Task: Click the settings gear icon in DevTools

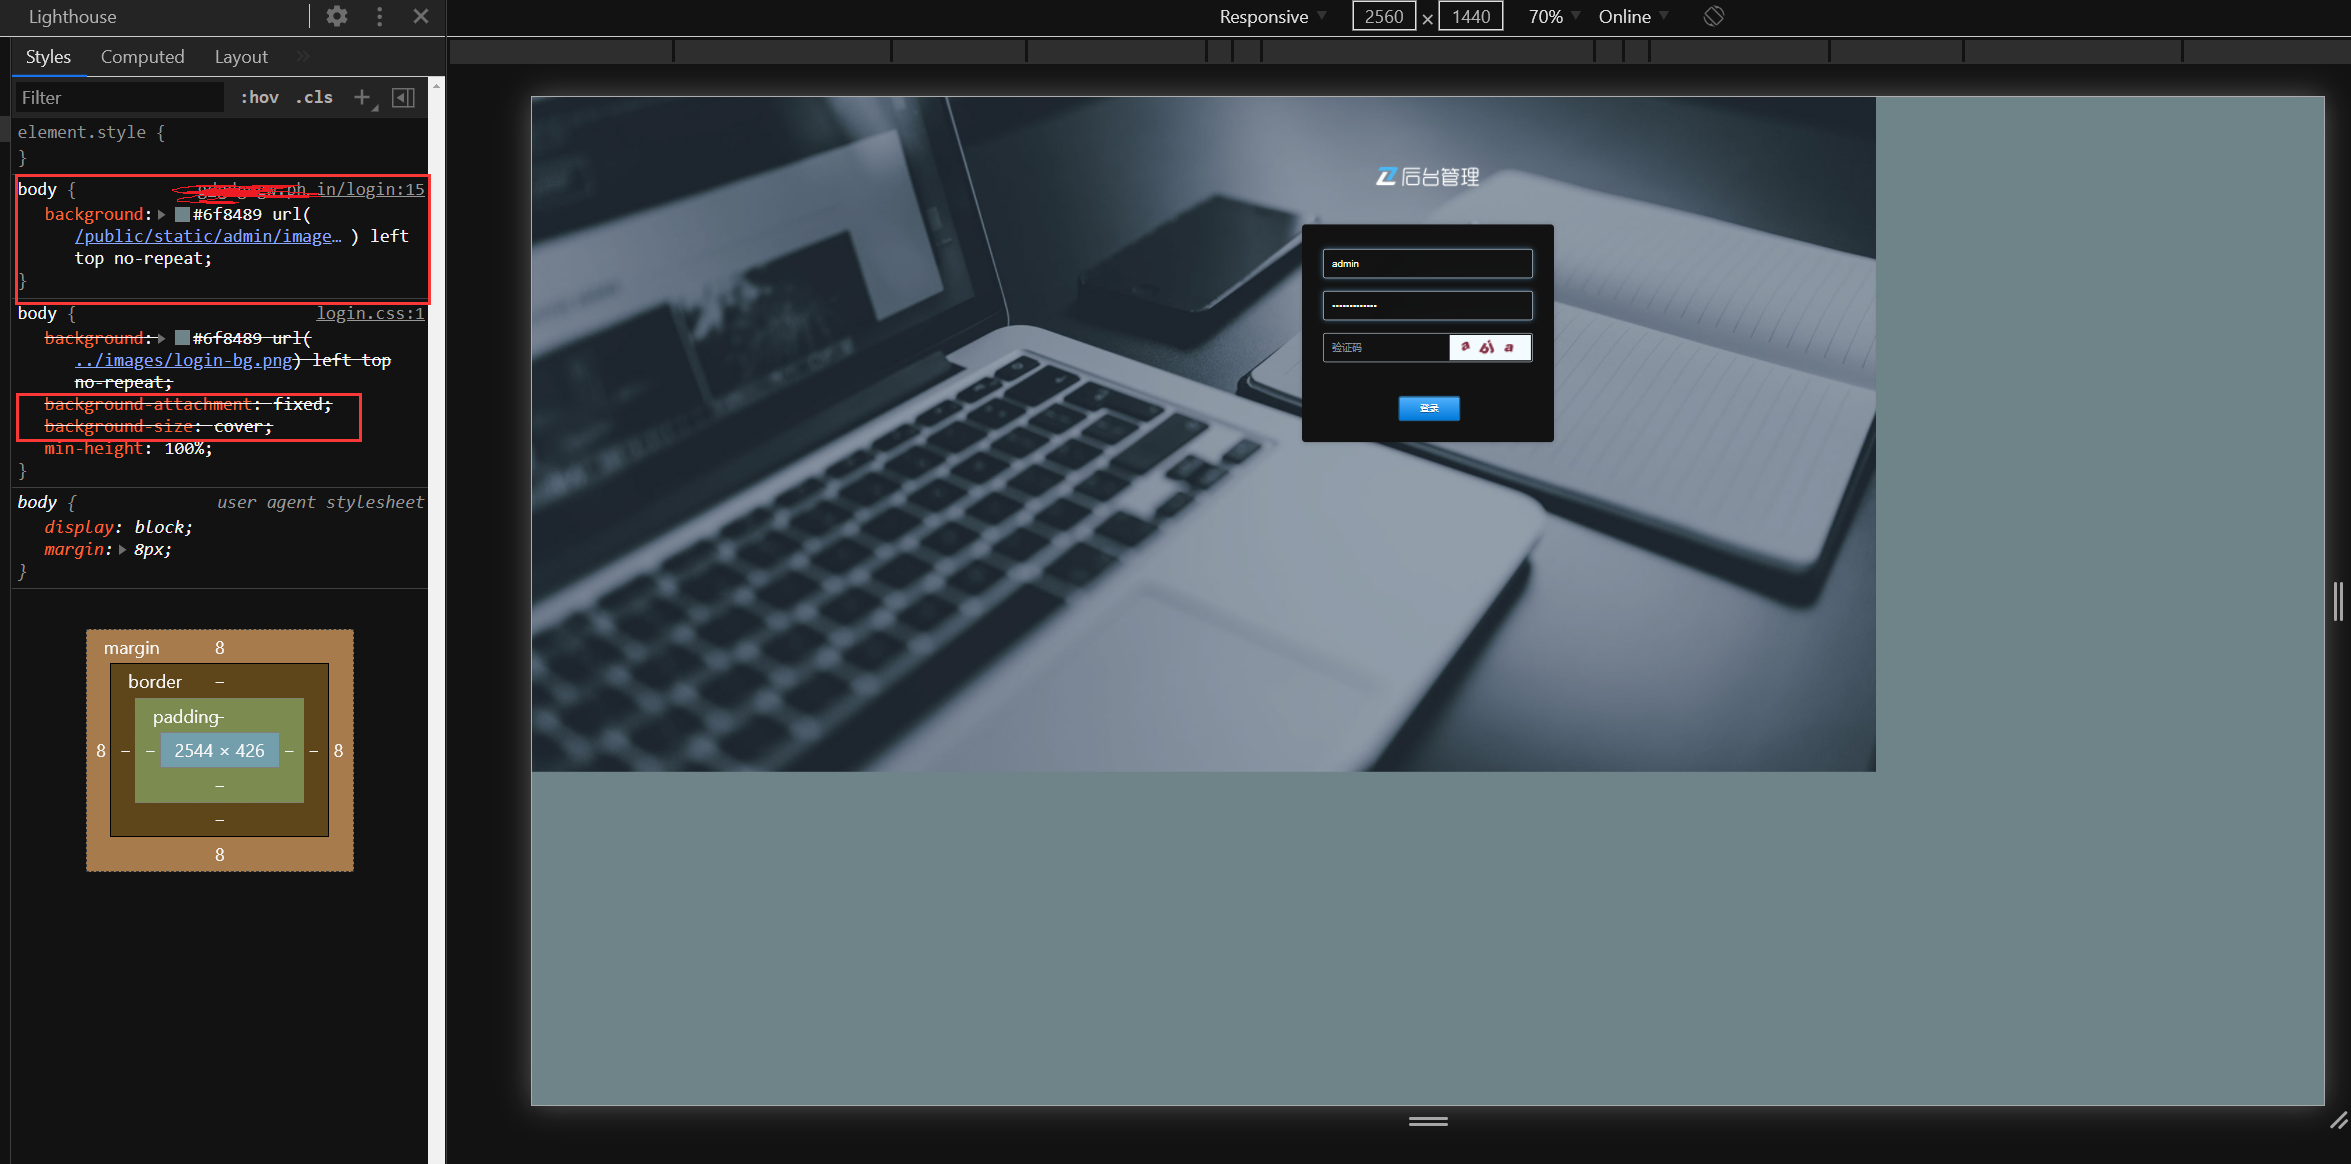Action: click(337, 15)
